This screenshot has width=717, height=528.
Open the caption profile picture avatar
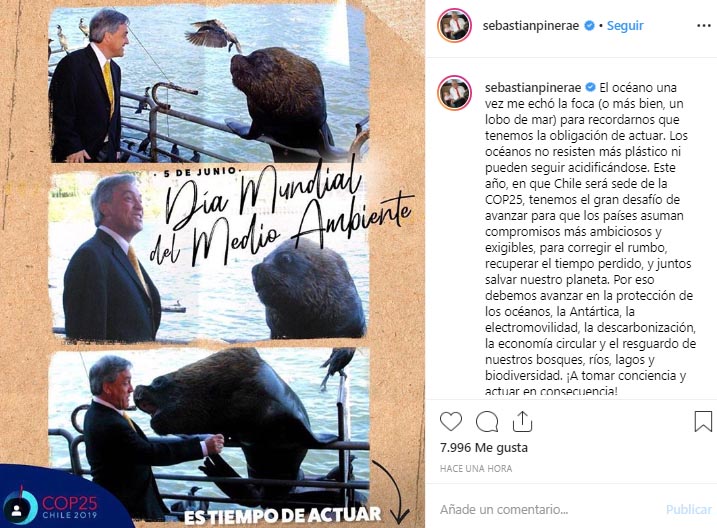click(454, 93)
